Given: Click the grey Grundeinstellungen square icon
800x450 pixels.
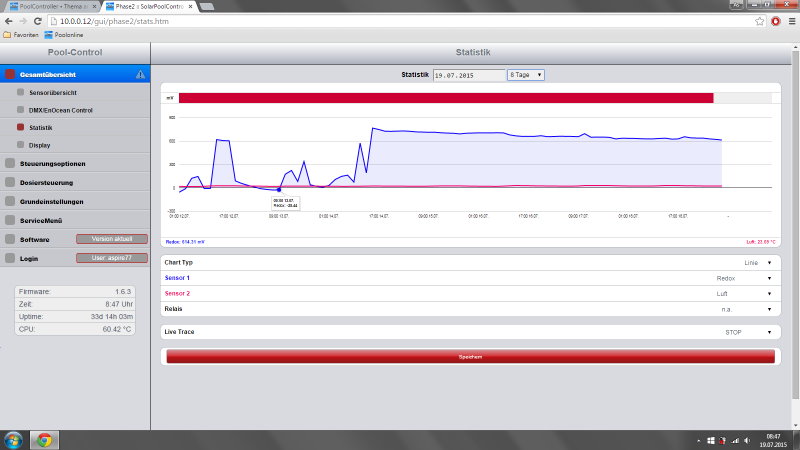Looking at the screenshot, I should tap(10, 201).
